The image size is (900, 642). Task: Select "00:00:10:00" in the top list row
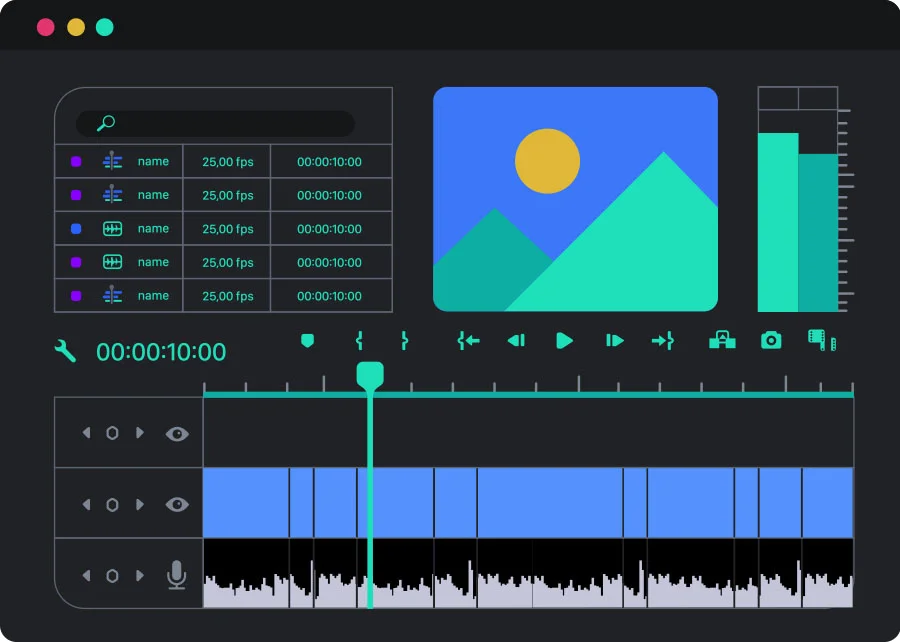point(329,162)
